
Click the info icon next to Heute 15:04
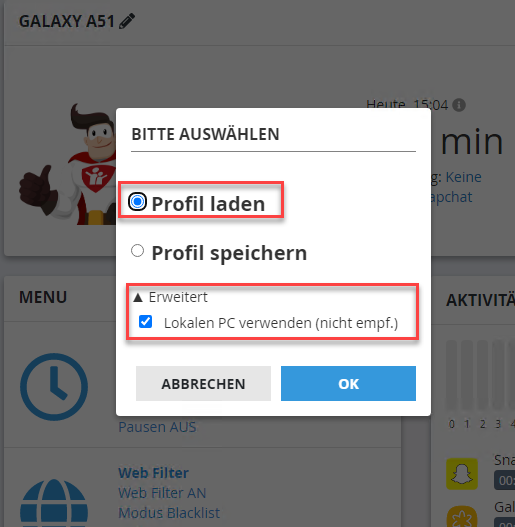459,105
